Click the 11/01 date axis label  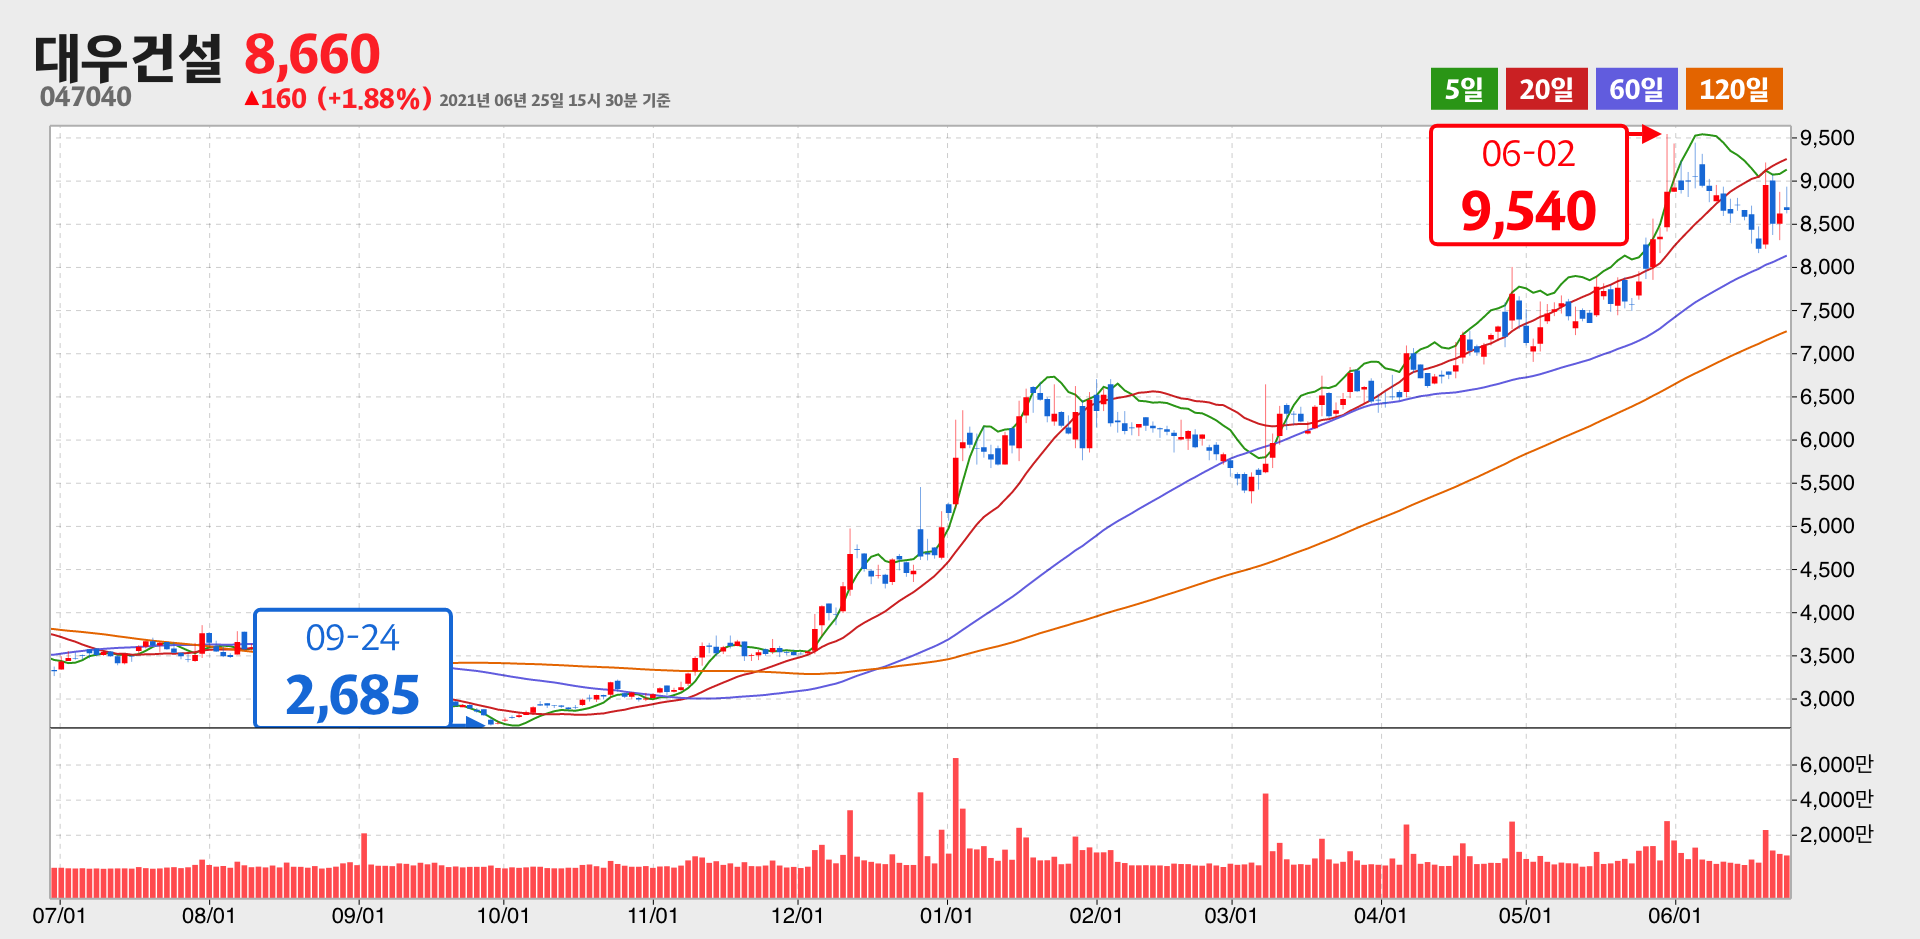click(653, 916)
